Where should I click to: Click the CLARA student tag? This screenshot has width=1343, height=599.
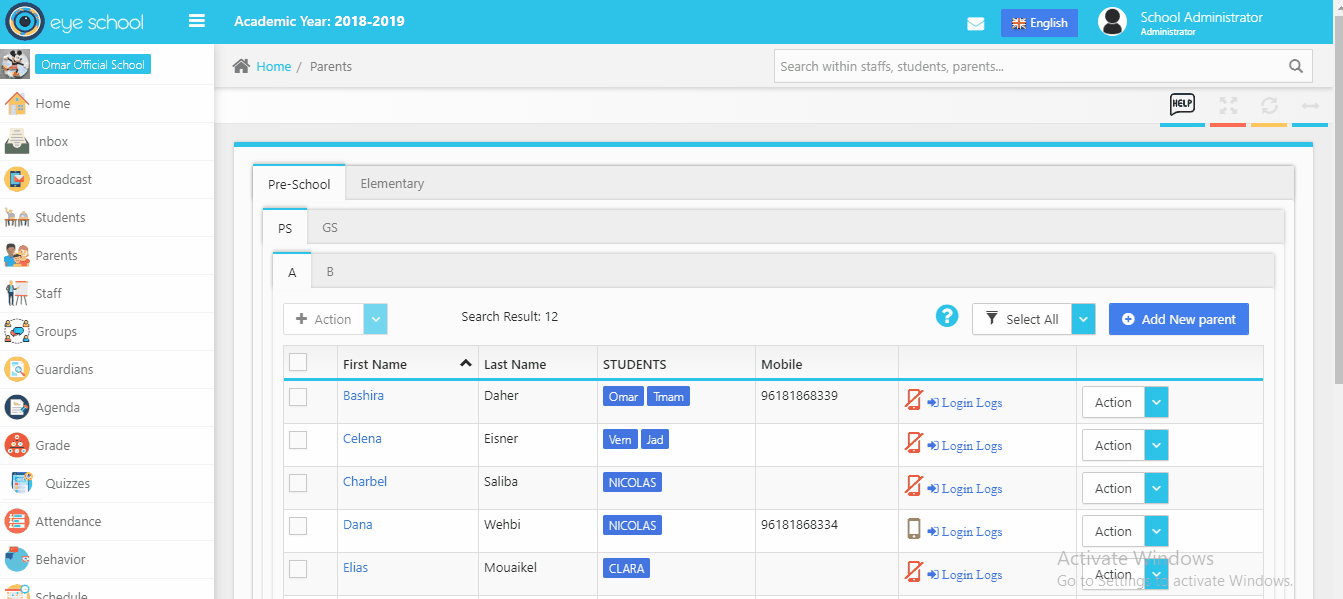(626, 569)
